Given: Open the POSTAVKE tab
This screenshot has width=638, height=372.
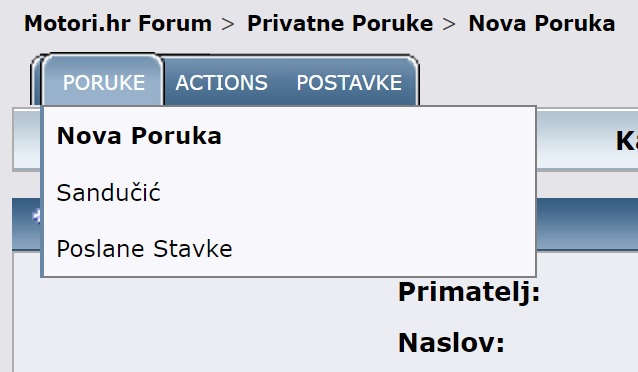Looking at the screenshot, I should (x=349, y=83).
